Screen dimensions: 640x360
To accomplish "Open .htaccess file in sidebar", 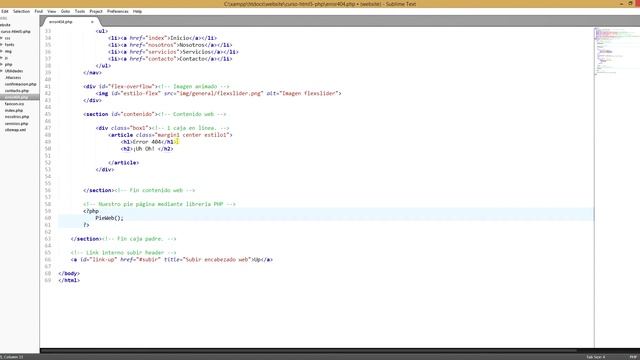I will (x=13, y=77).
